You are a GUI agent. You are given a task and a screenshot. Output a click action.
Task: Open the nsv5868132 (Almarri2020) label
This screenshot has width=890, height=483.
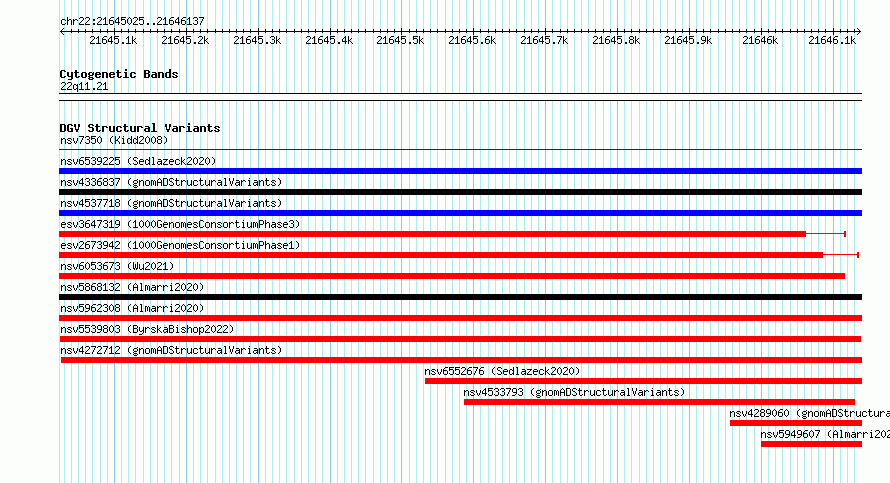click(x=132, y=287)
